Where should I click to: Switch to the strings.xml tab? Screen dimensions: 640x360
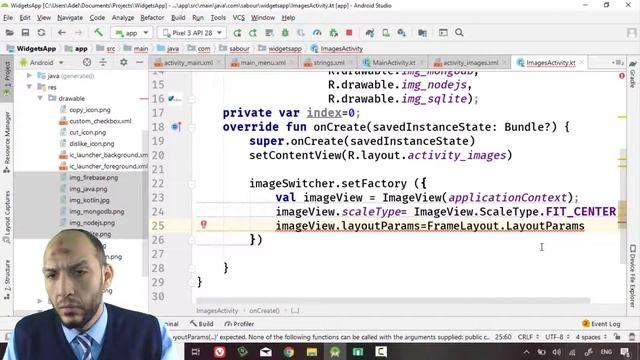click(x=328, y=63)
